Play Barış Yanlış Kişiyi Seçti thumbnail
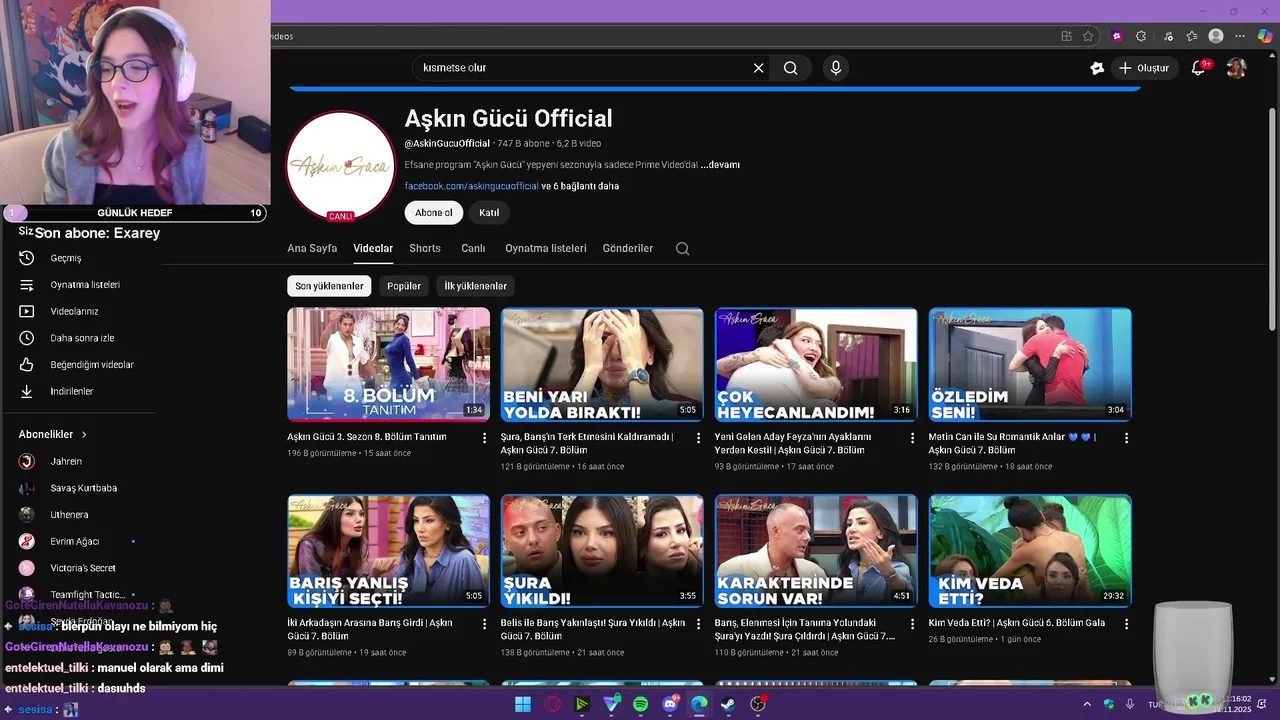This screenshot has width=1280, height=720. click(x=389, y=551)
